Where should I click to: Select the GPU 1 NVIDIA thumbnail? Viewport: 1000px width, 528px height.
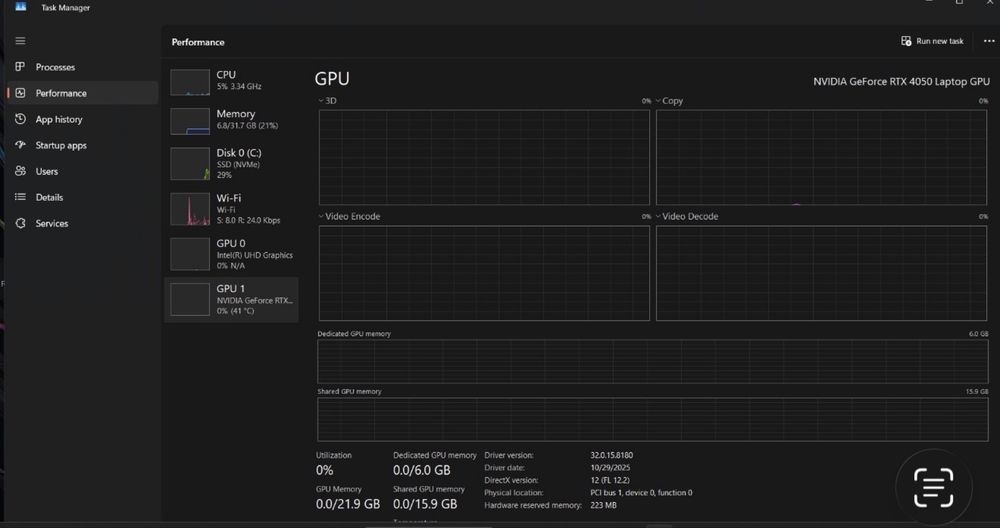click(x=190, y=299)
